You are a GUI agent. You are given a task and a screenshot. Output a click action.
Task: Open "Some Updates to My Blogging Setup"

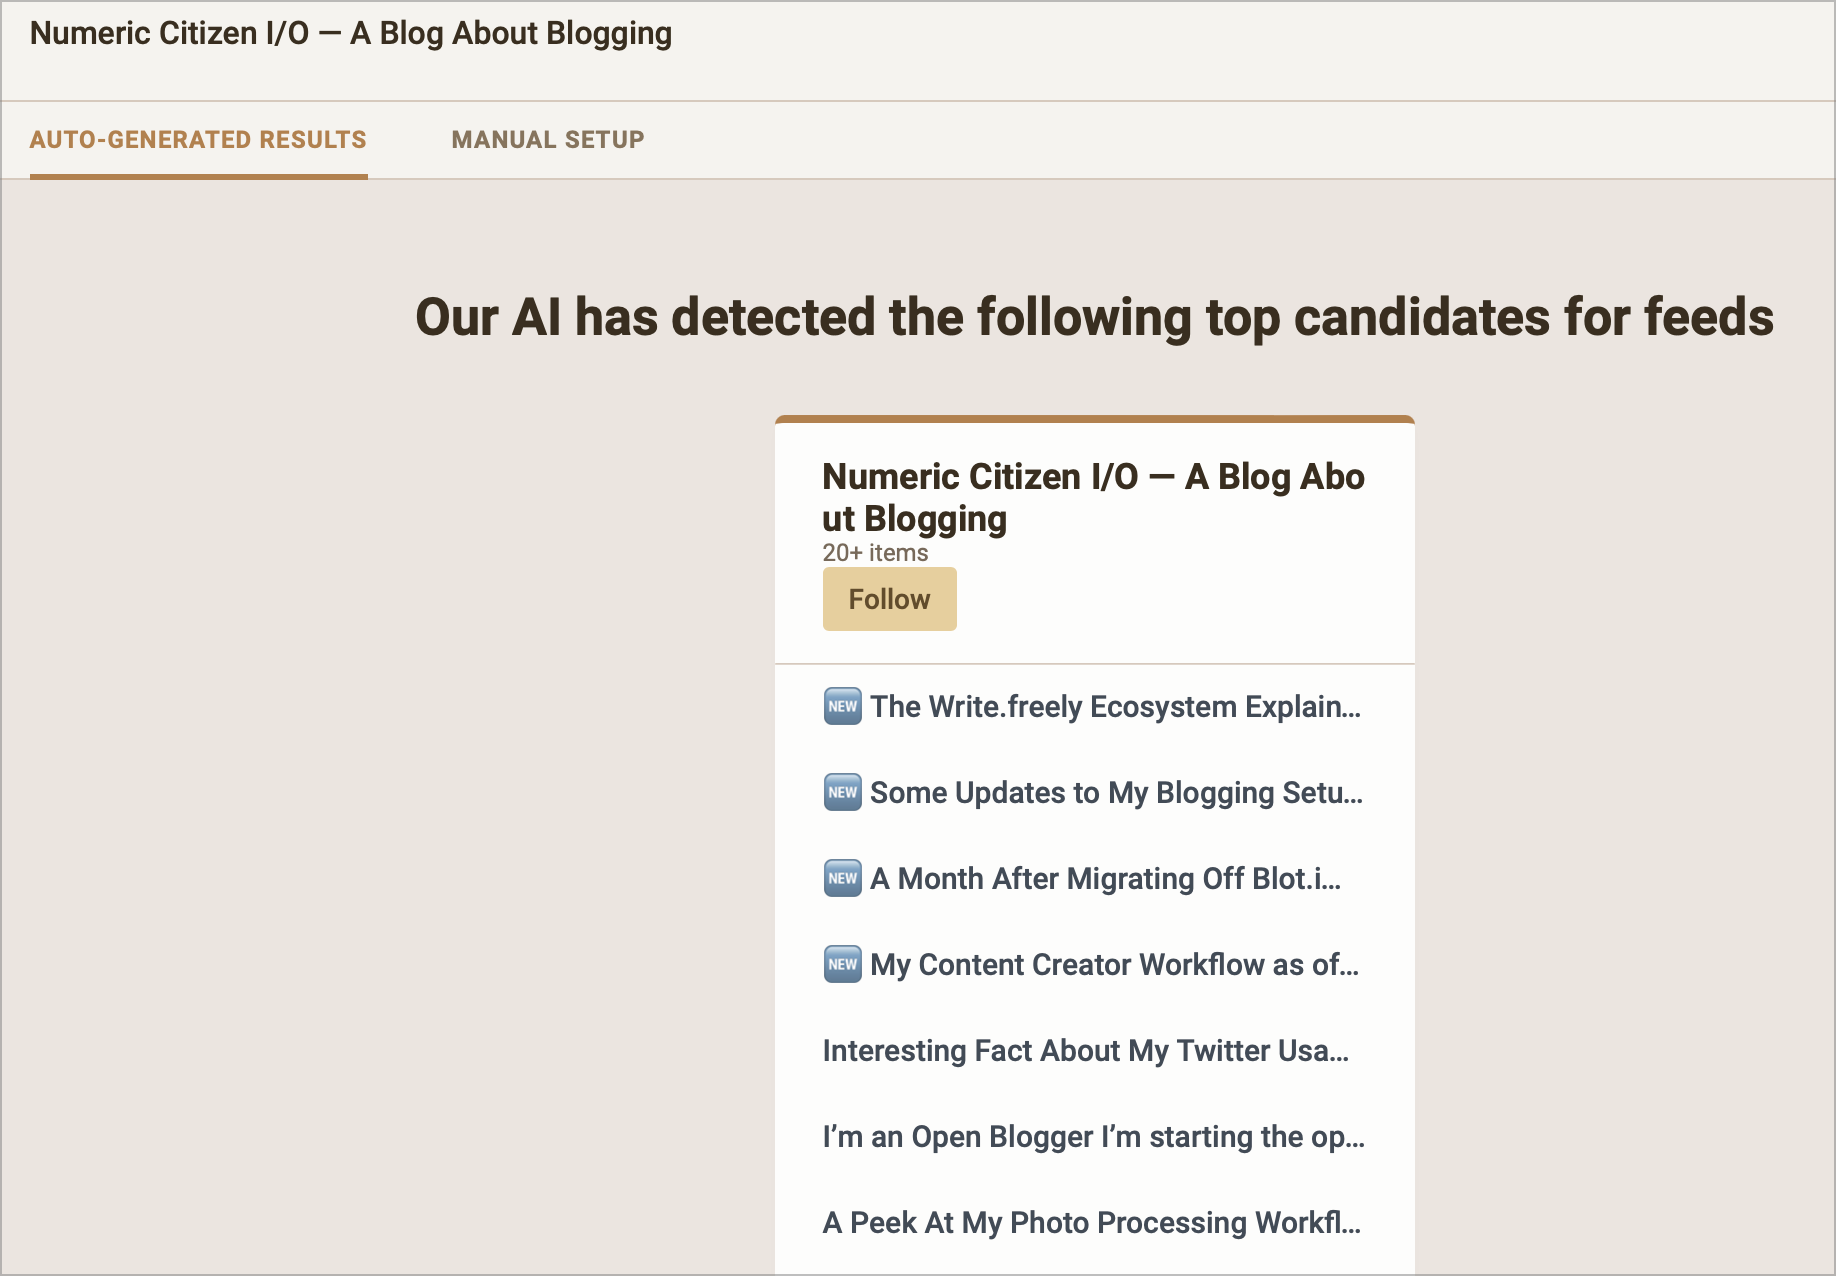[x=1116, y=793]
